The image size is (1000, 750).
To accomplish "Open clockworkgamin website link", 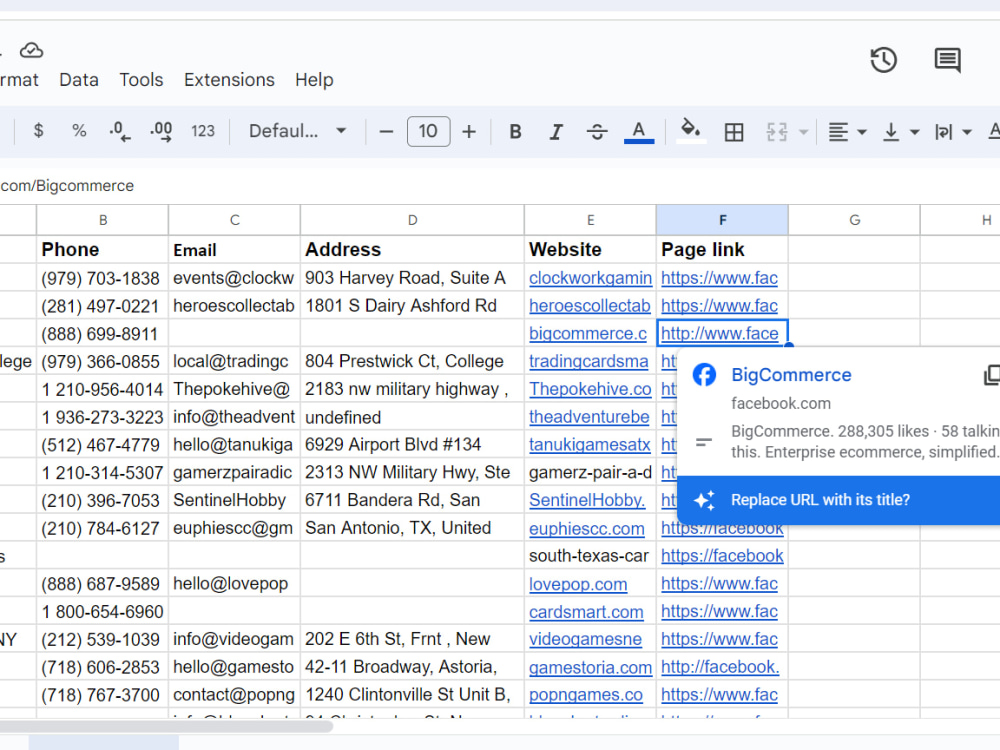I will [591, 278].
